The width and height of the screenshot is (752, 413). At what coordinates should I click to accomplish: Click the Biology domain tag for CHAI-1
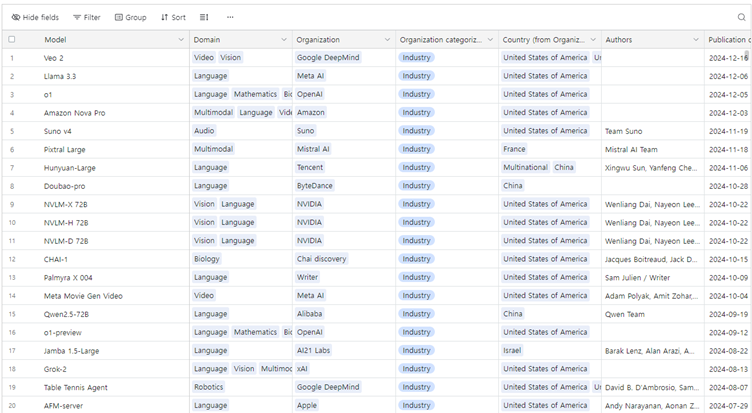coord(207,259)
